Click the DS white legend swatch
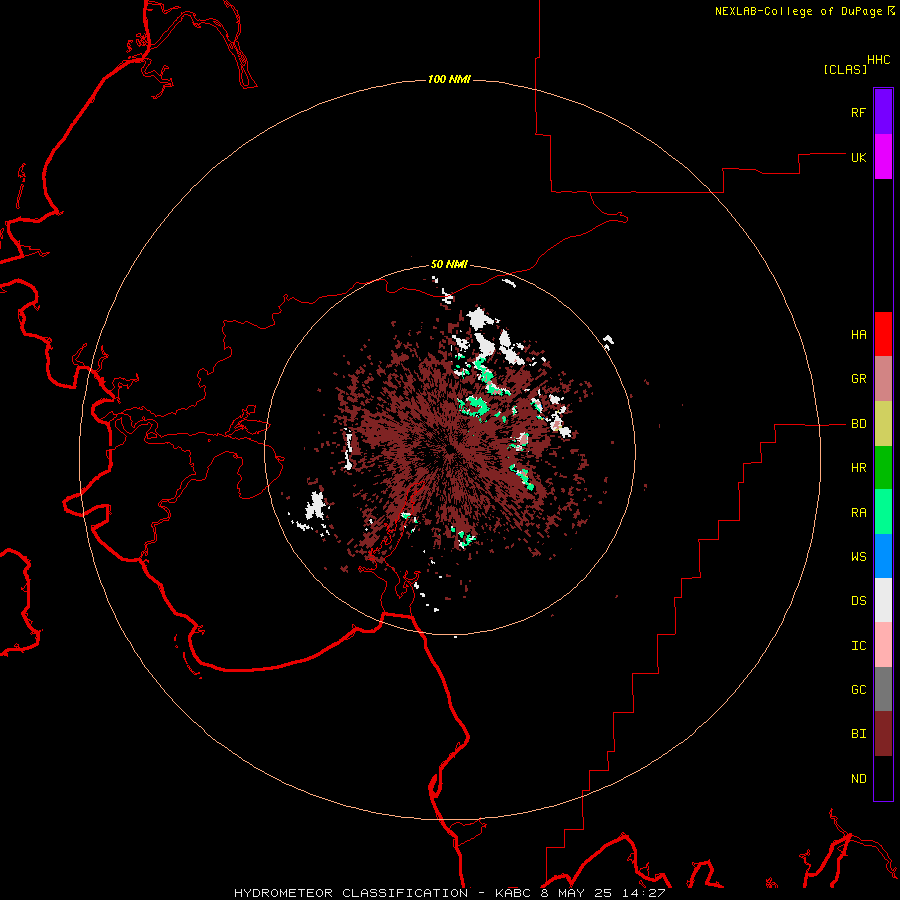This screenshot has height=900, width=900. pos(883,600)
